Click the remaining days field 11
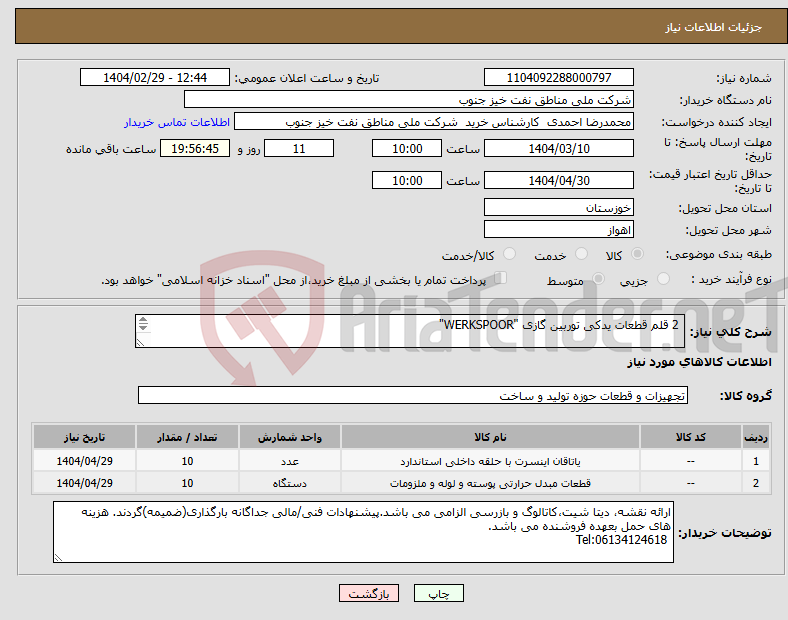Screen dimensions: 788x620 click(299, 149)
